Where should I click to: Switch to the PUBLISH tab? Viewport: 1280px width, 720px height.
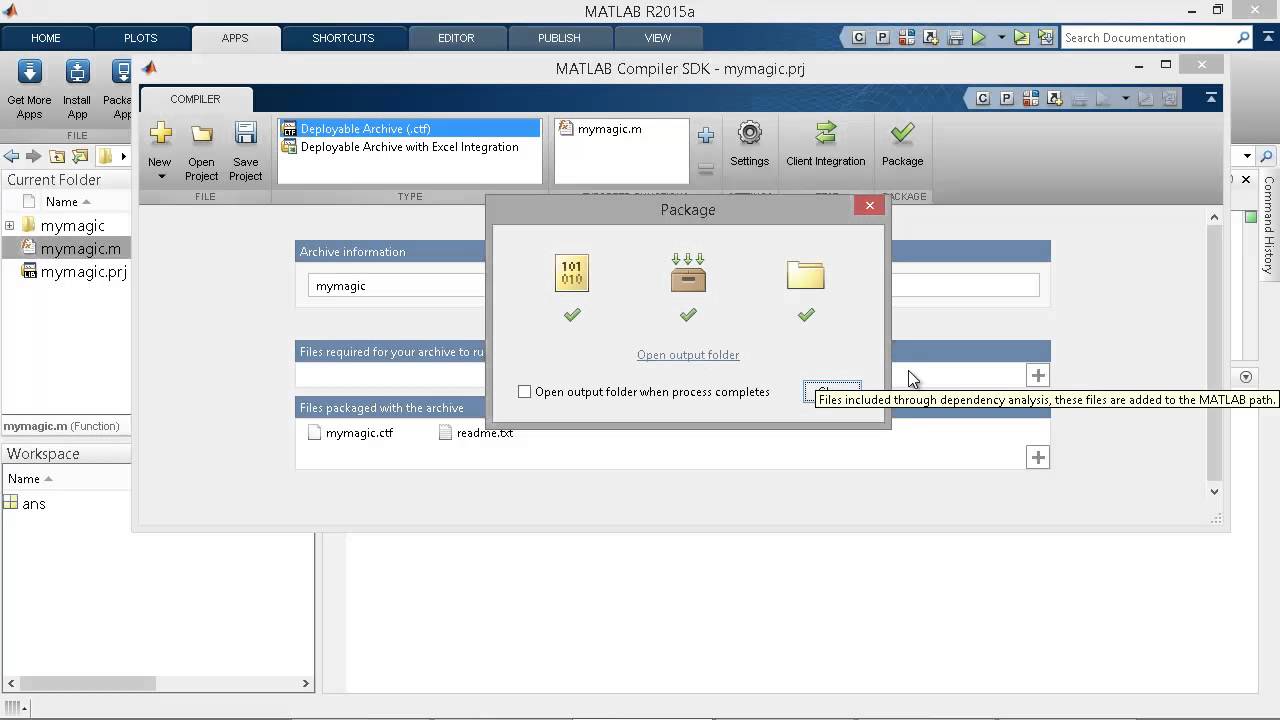(x=559, y=38)
